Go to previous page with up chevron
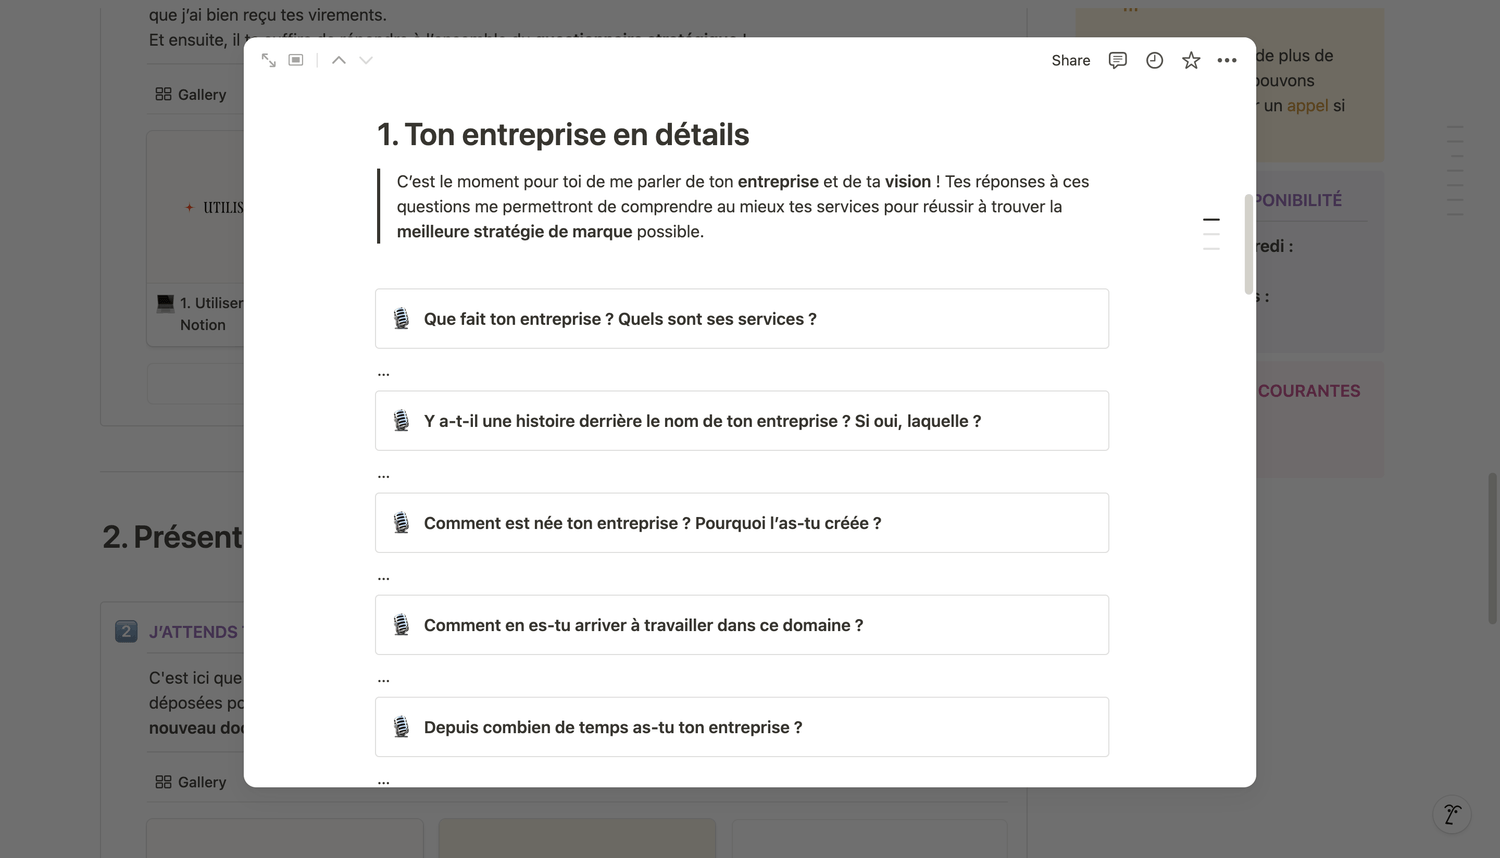 (339, 60)
